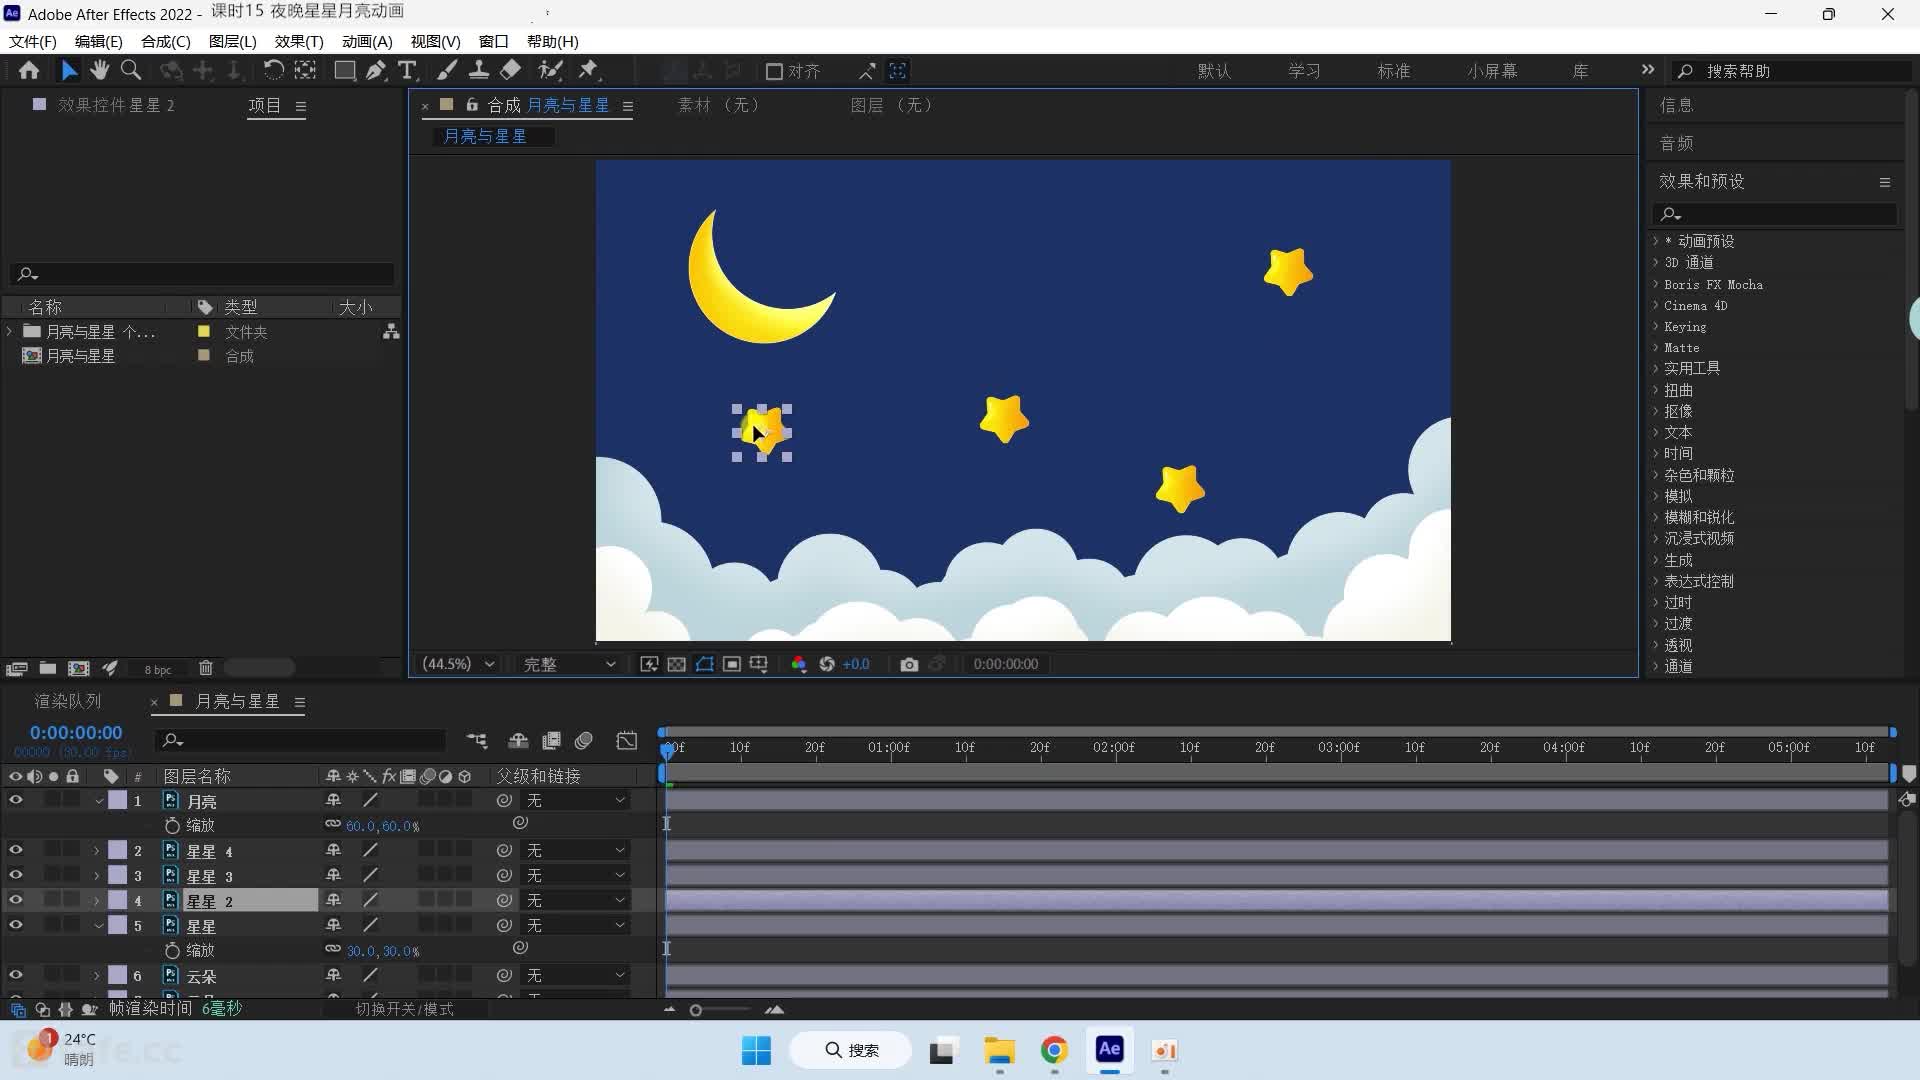
Task: Create new composition icon in Project panel
Action: (78, 668)
